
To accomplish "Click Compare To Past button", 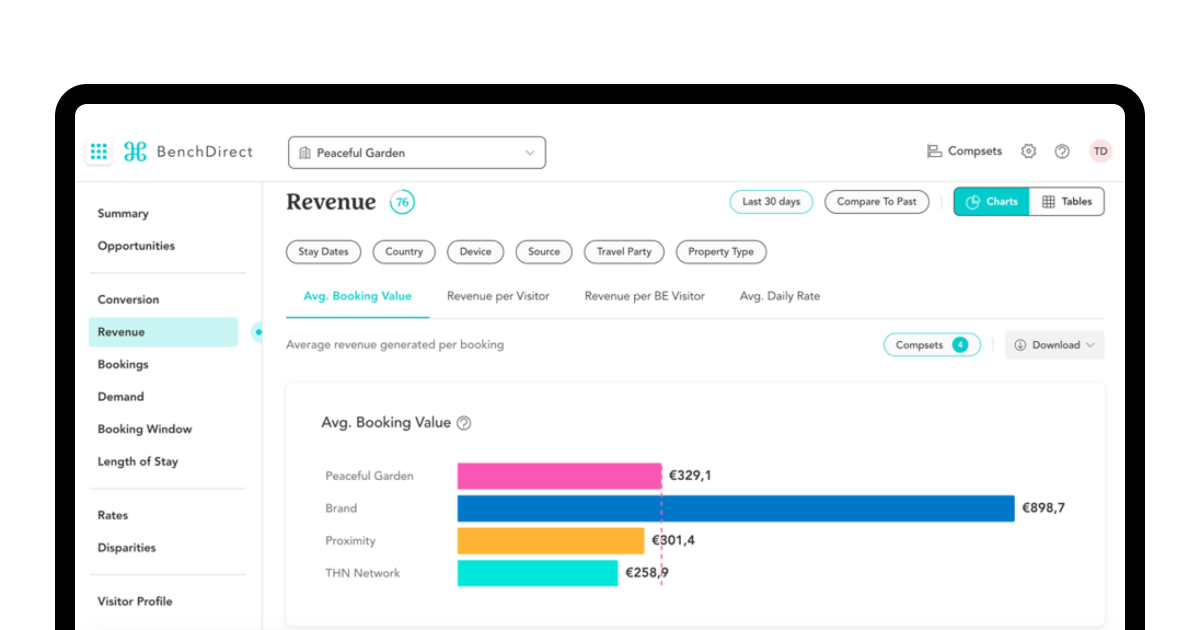I will [x=876, y=202].
